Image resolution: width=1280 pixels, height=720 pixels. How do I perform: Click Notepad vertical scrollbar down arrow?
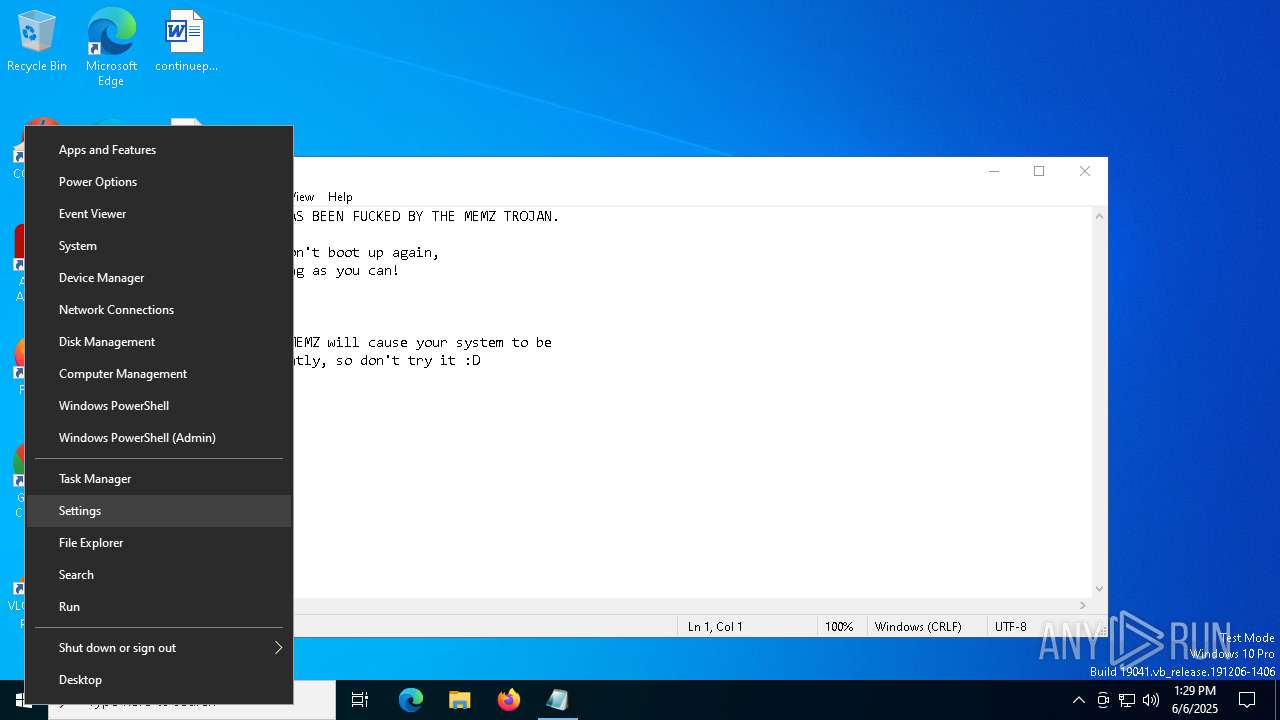click(1100, 589)
